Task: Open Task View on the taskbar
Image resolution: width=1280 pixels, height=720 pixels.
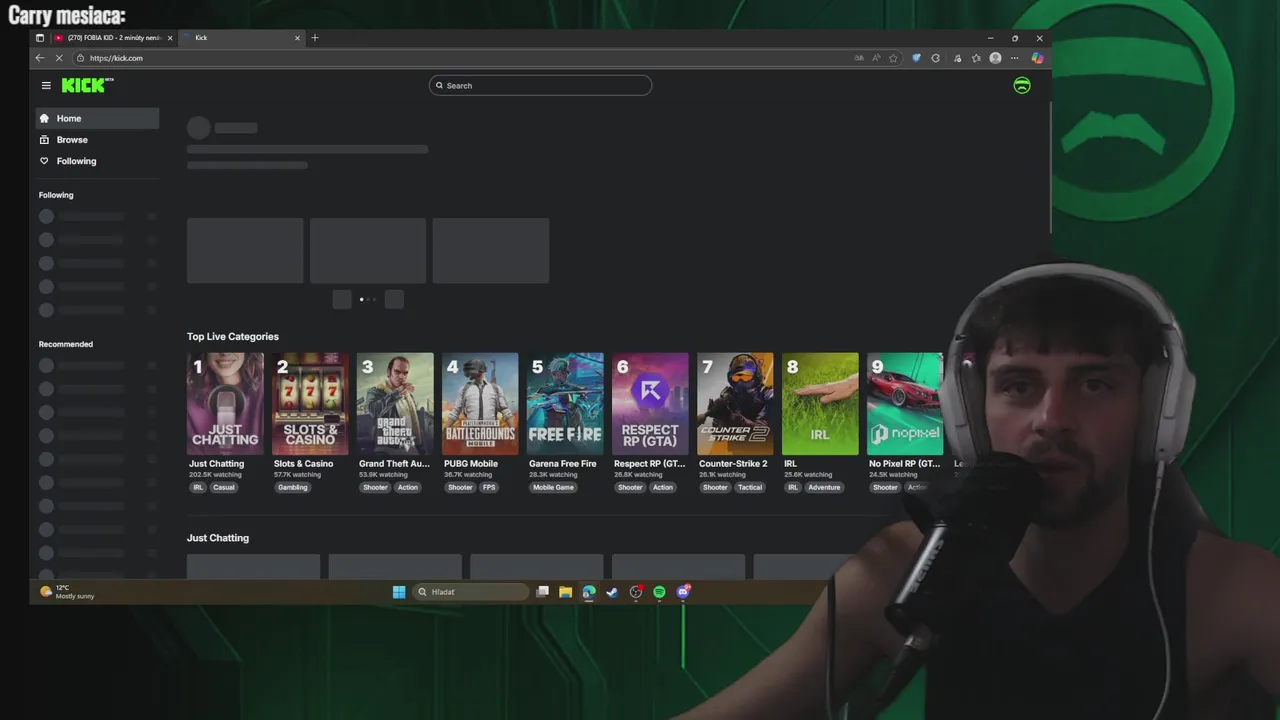Action: (x=542, y=592)
